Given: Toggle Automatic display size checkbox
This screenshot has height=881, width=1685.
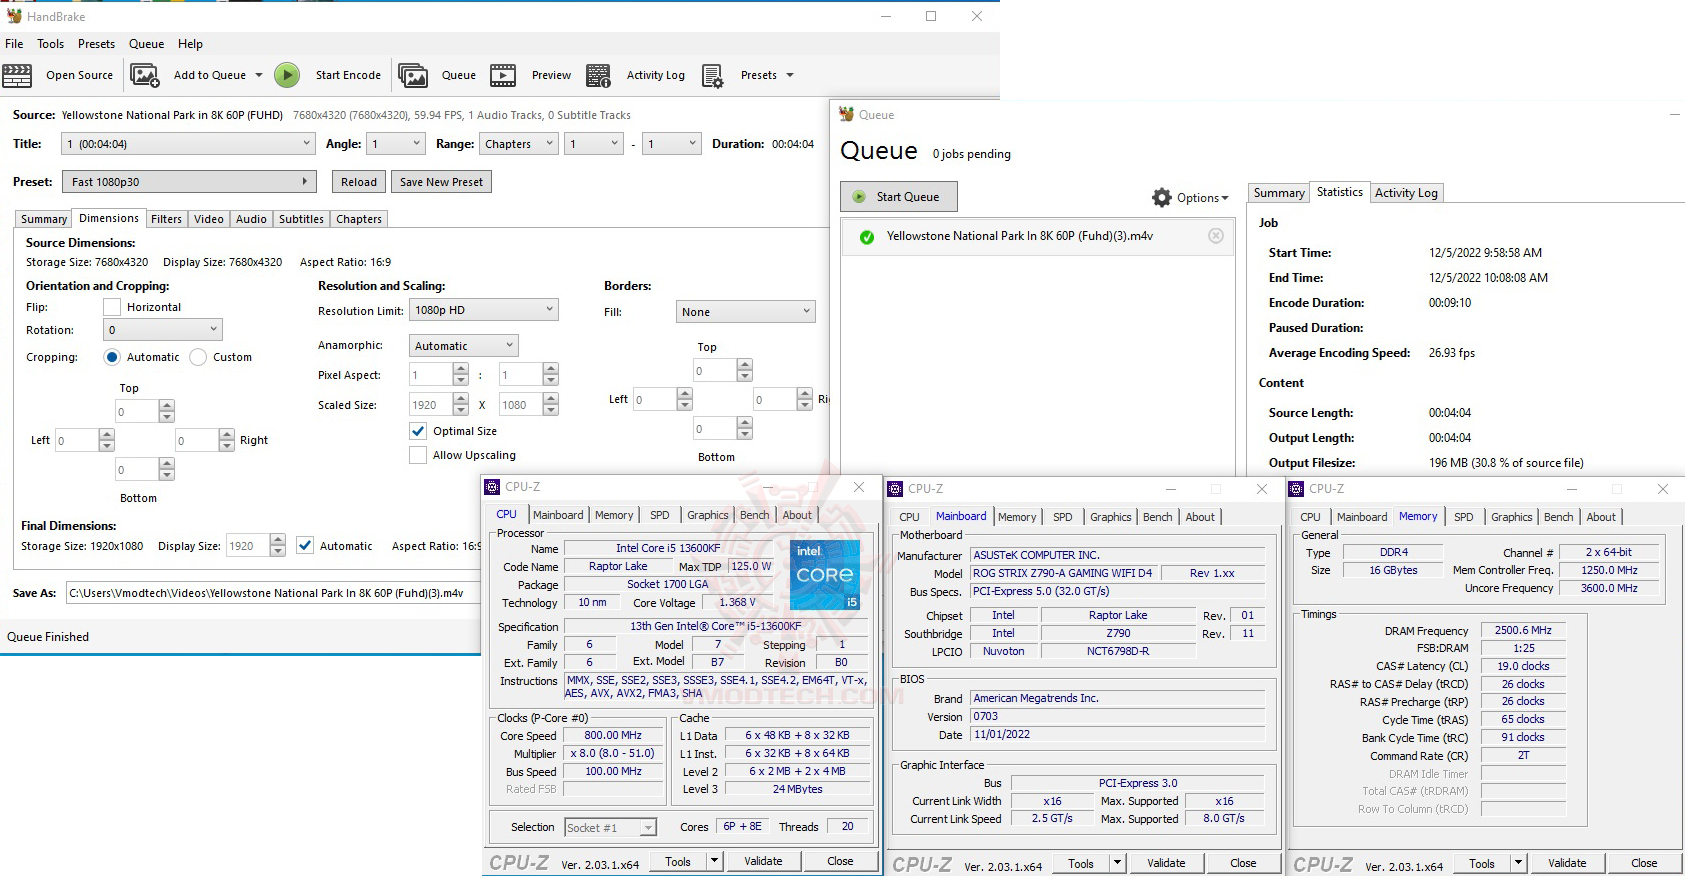Looking at the screenshot, I should tap(305, 545).
